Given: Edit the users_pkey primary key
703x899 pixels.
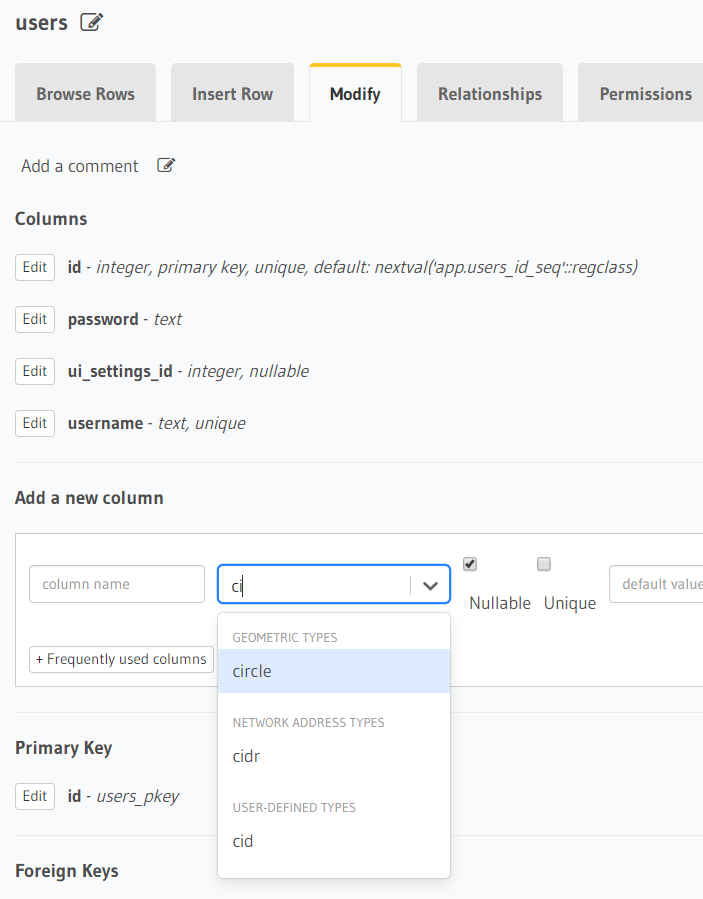Looking at the screenshot, I should (x=35, y=796).
